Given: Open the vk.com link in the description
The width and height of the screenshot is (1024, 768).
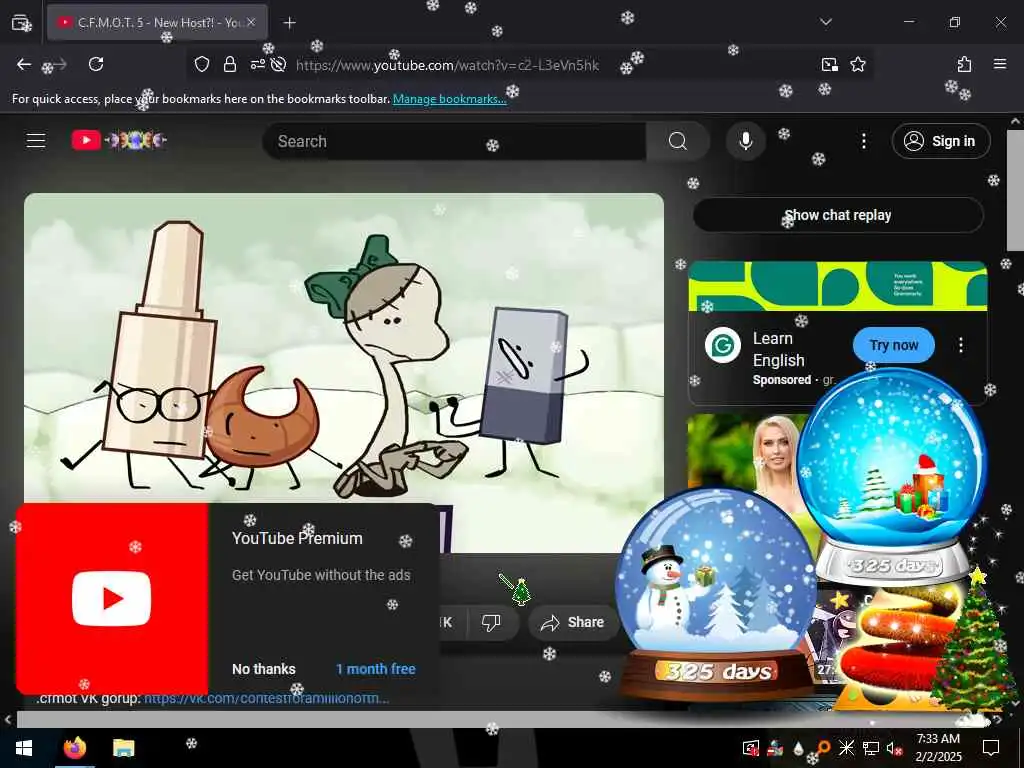Looking at the screenshot, I should click(266, 699).
